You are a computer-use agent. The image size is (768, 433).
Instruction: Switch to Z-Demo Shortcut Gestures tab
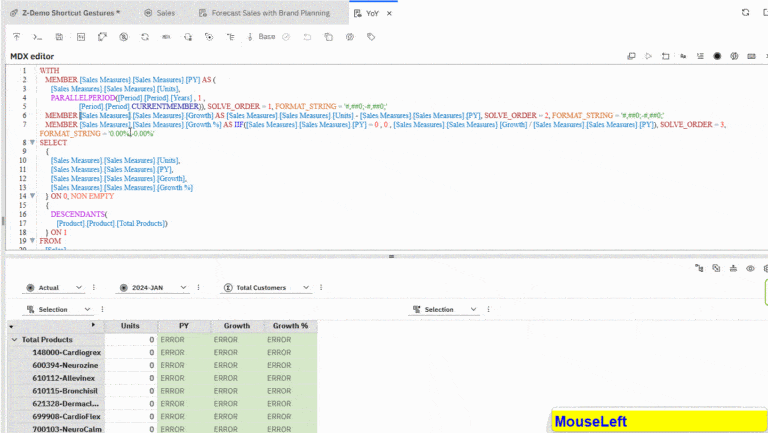coord(66,13)
